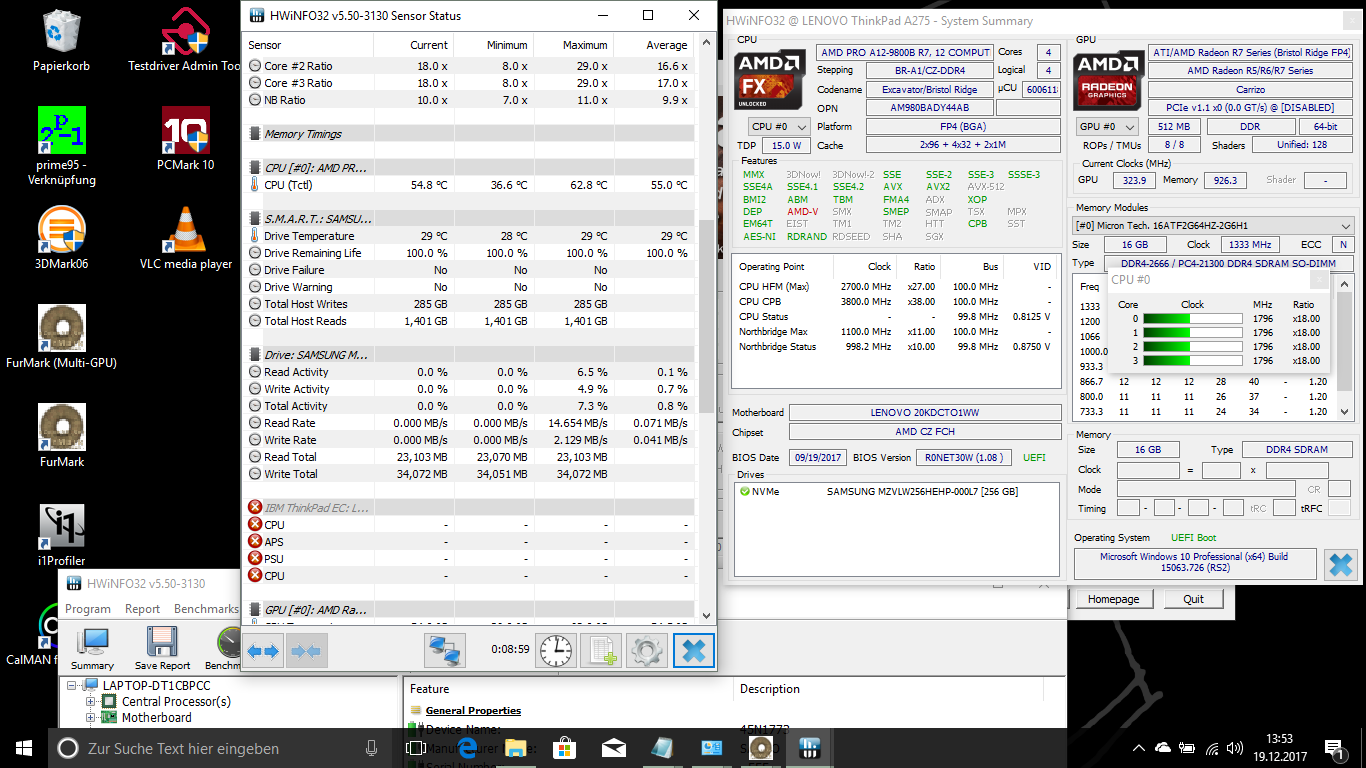Viewport: 1366px width, 768px height.
Task: Open the GPU #0 selector dropdown
Action: tap(1107, 127)
